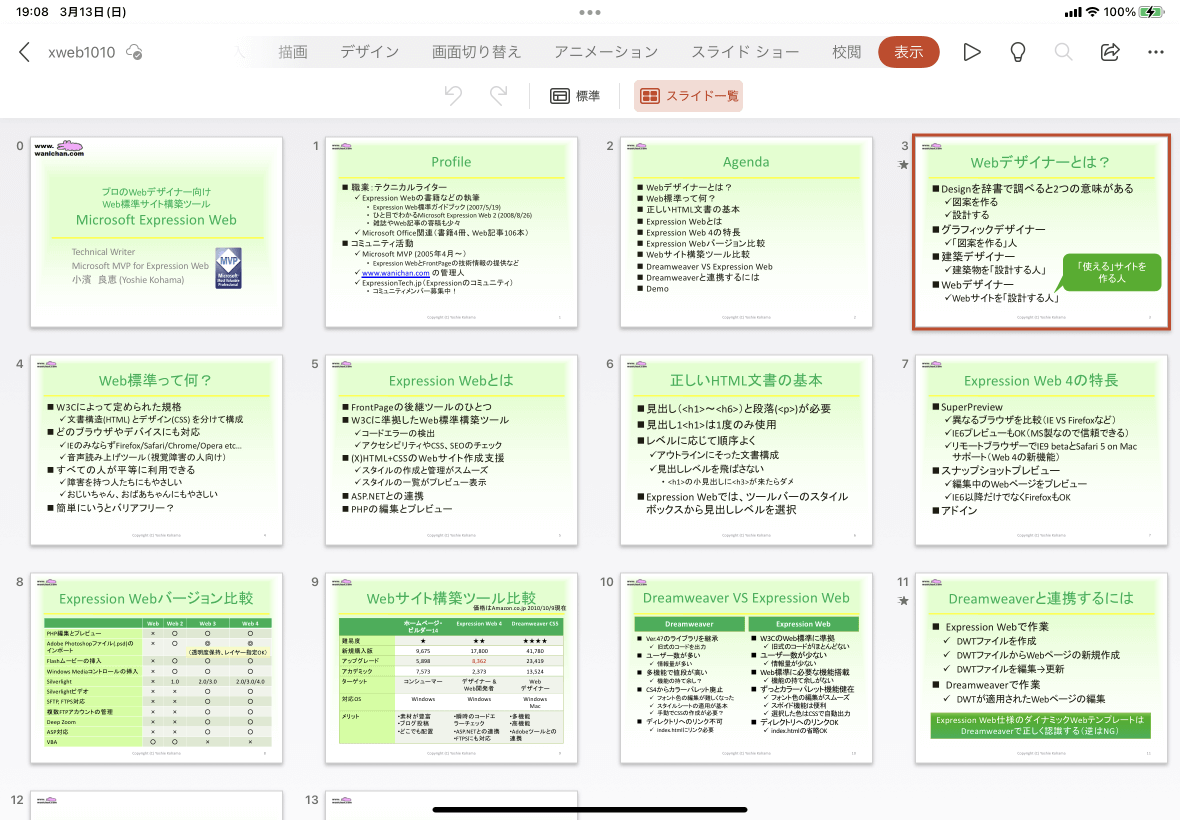Select the Agenda slide thumbnail

click(x=746, y=231)
